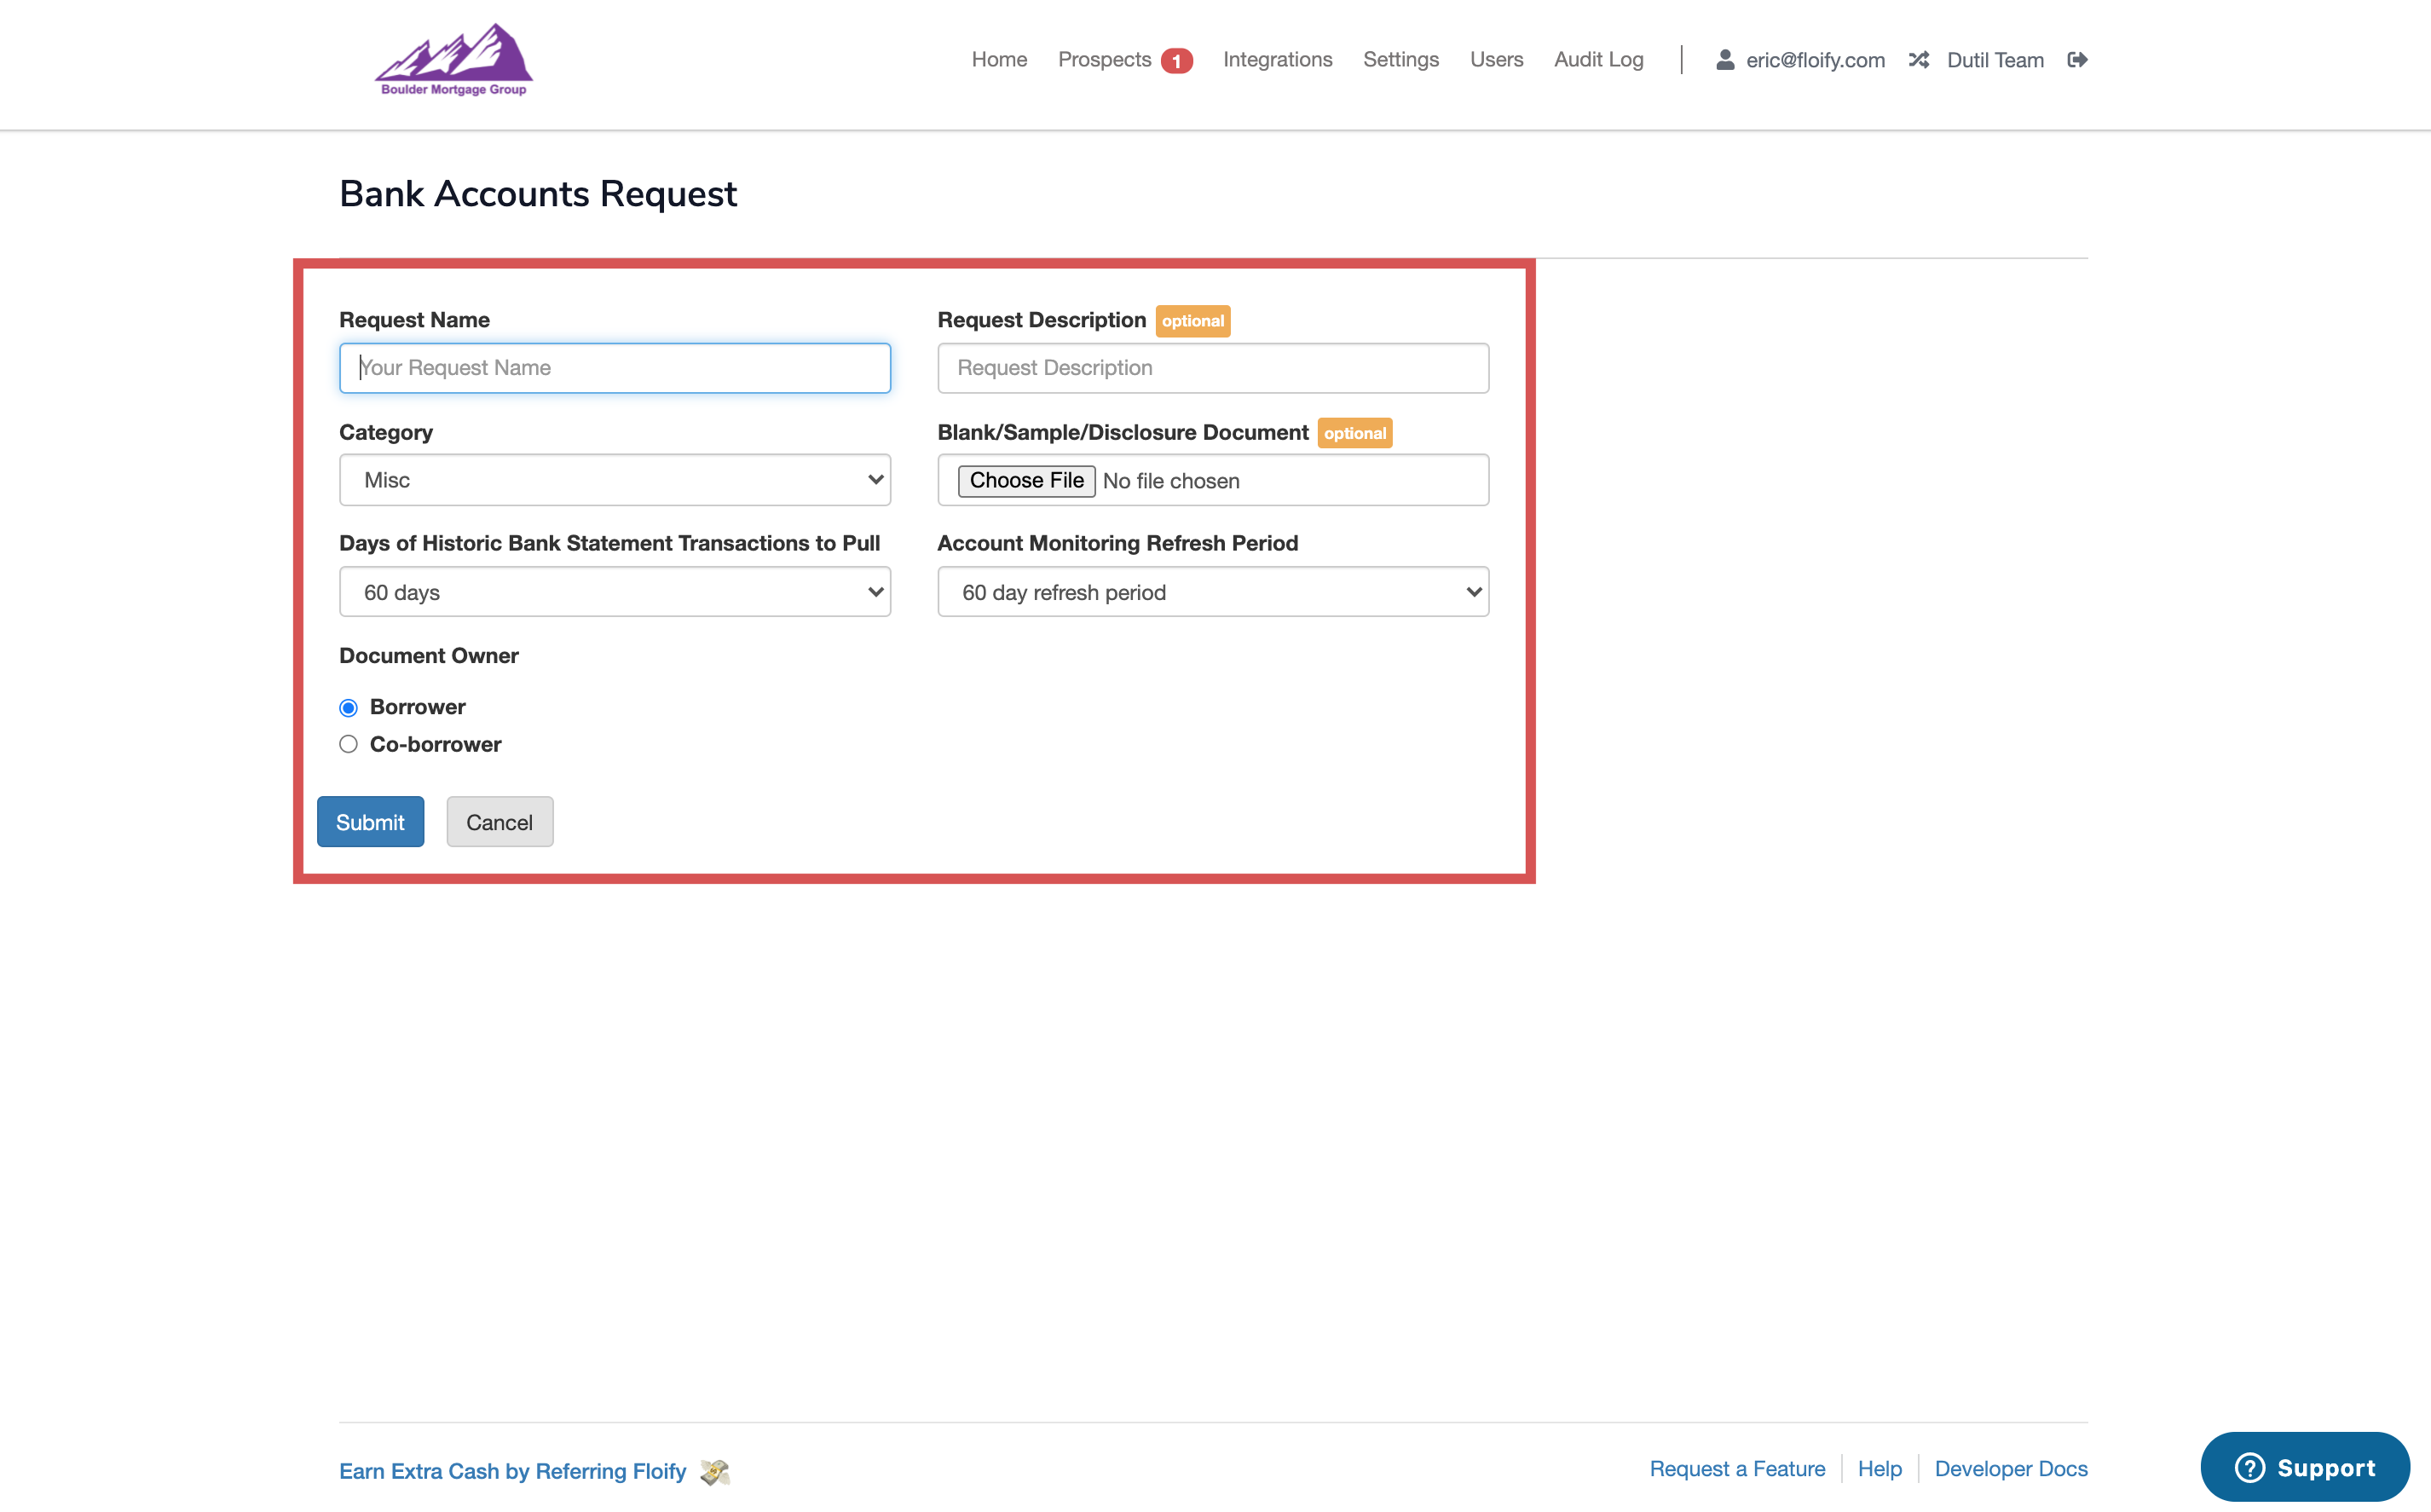This screenshot has width=2431, height=1512.
Task: Open the Category dropdown
Action: (614, 480)
